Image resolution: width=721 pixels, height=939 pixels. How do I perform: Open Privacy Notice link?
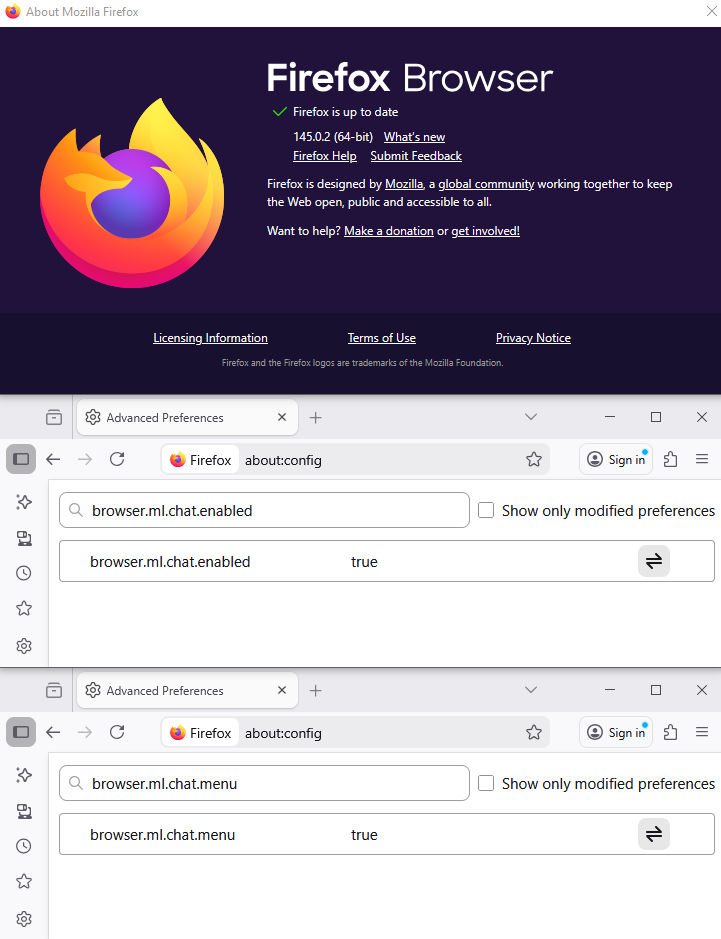coord(533,338)
